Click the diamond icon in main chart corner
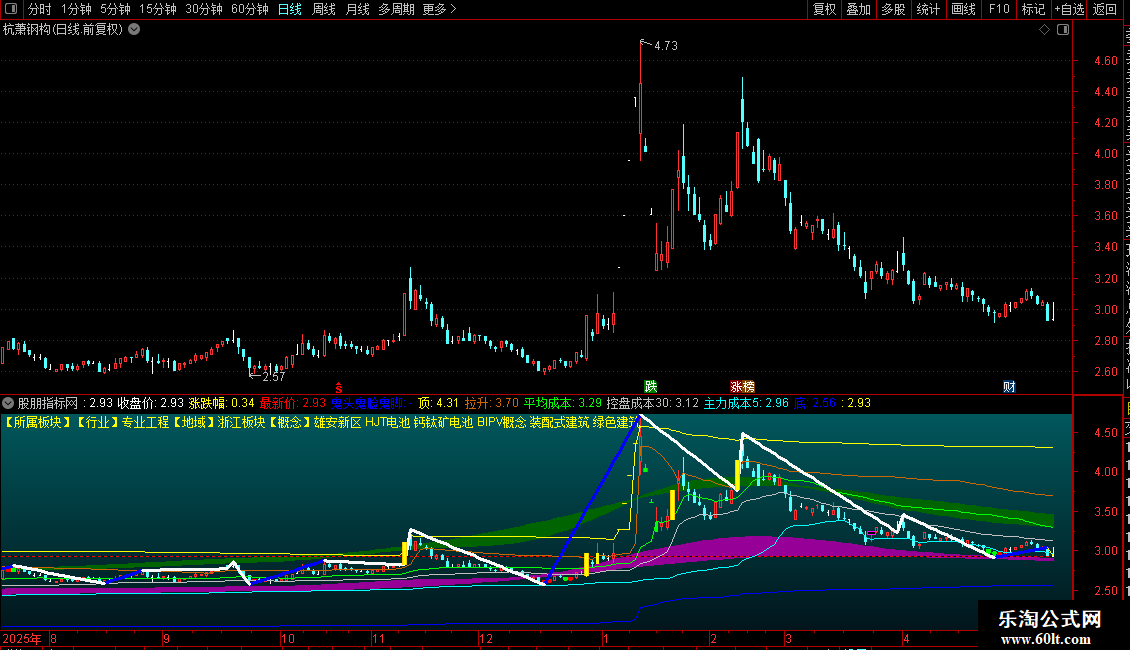 pyautogui.click(x=1044, y=30)
